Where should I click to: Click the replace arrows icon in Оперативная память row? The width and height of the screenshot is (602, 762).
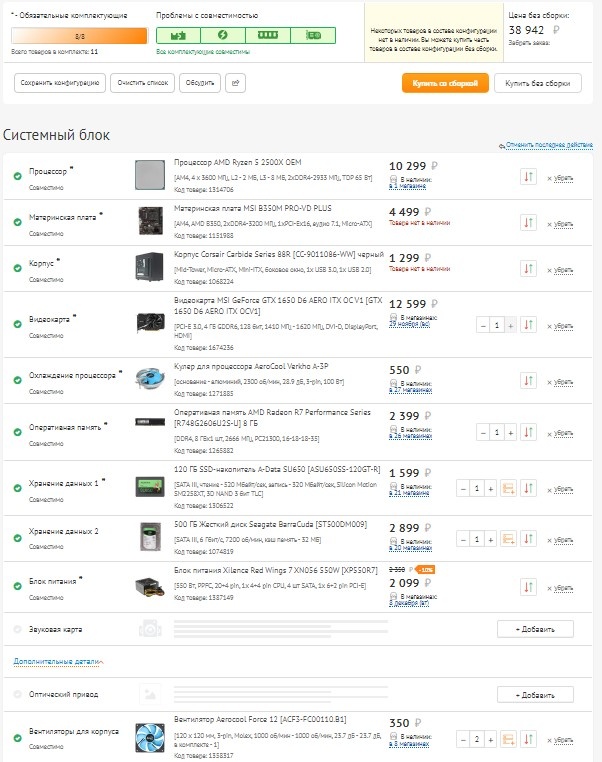[528, 432]
